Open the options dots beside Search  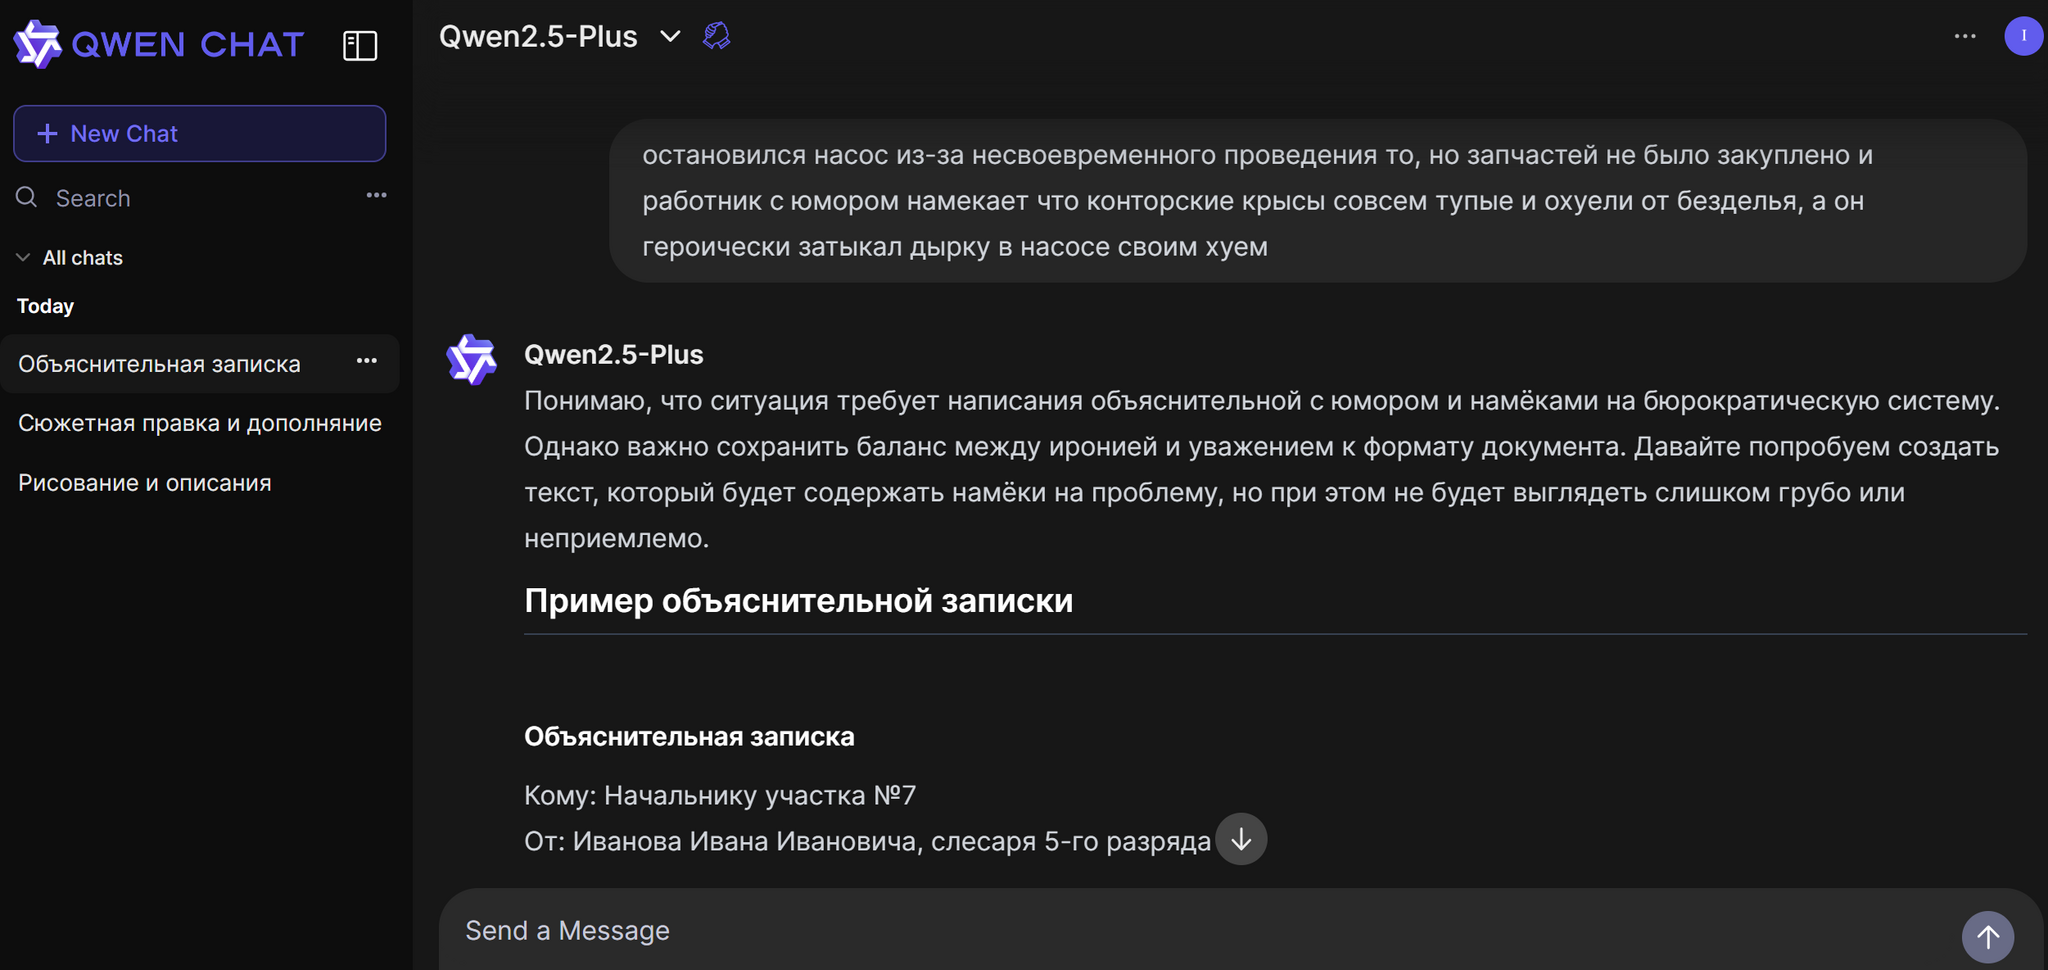(x=376, y=196)
